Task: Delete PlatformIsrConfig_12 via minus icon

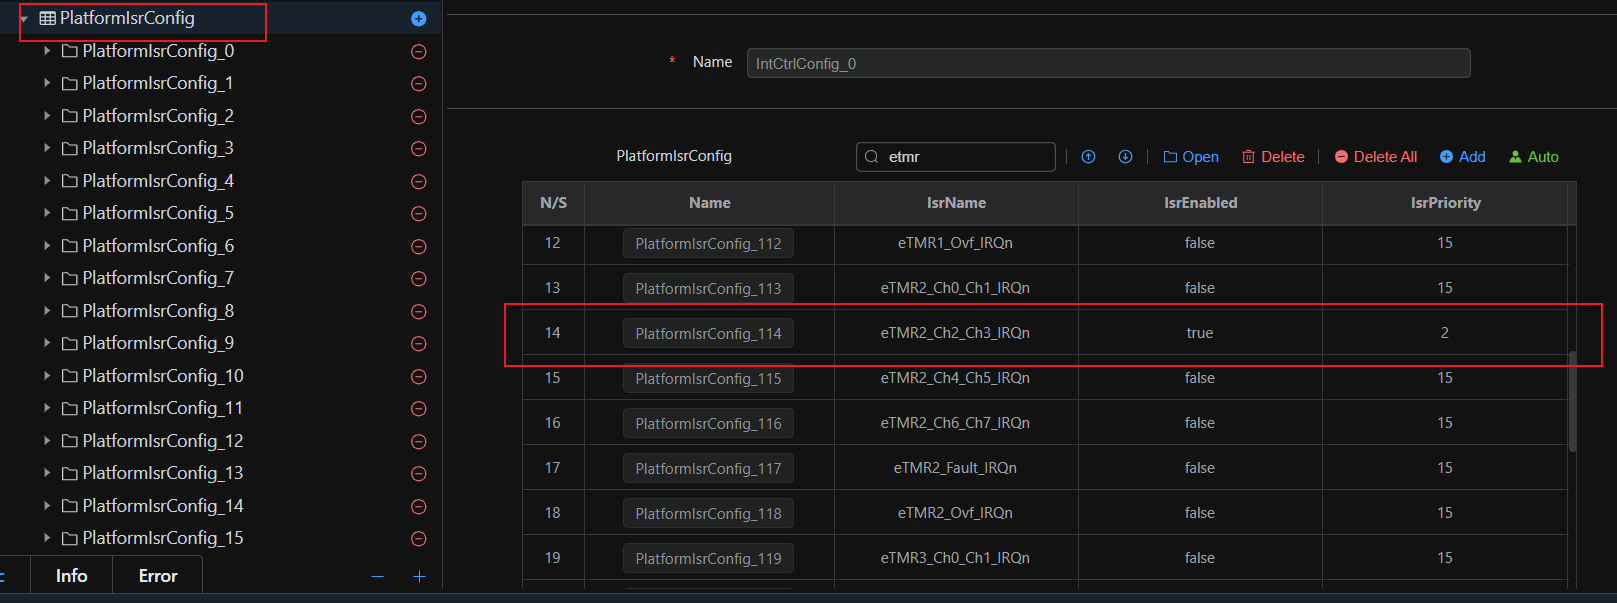Action: [419, 442]
